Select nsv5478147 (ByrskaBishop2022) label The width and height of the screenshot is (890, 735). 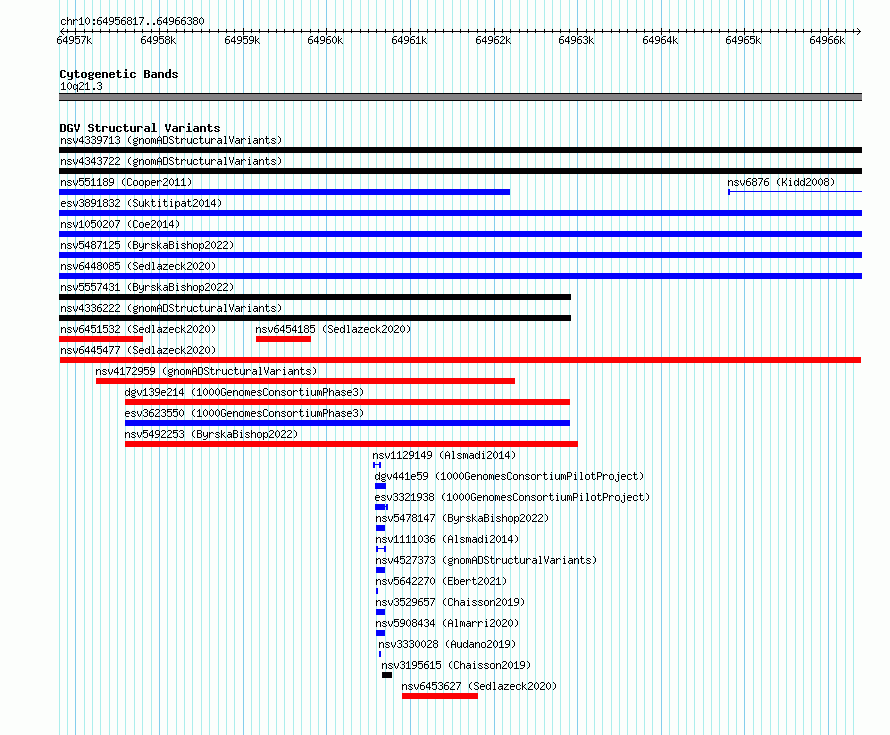462,518
